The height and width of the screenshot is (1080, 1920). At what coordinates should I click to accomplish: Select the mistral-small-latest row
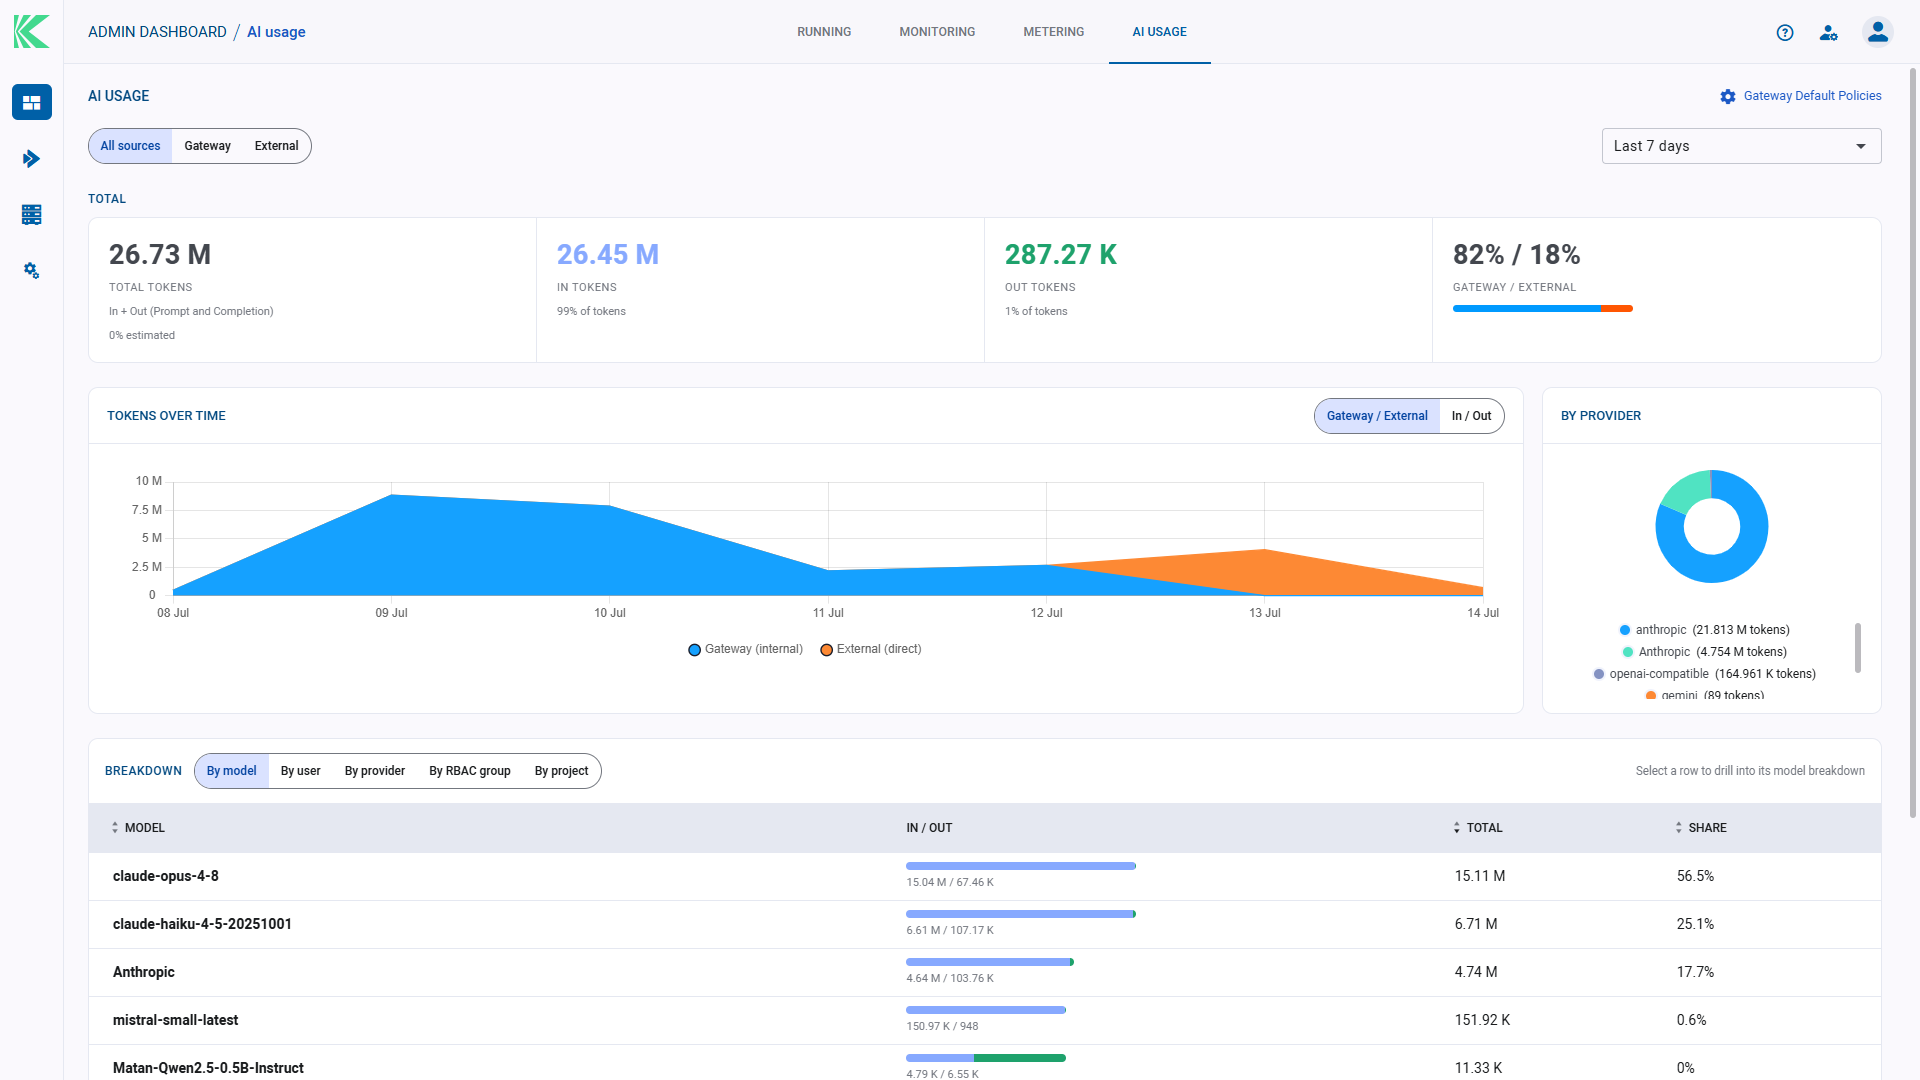pyautogui.click(x=984, y=1020)
